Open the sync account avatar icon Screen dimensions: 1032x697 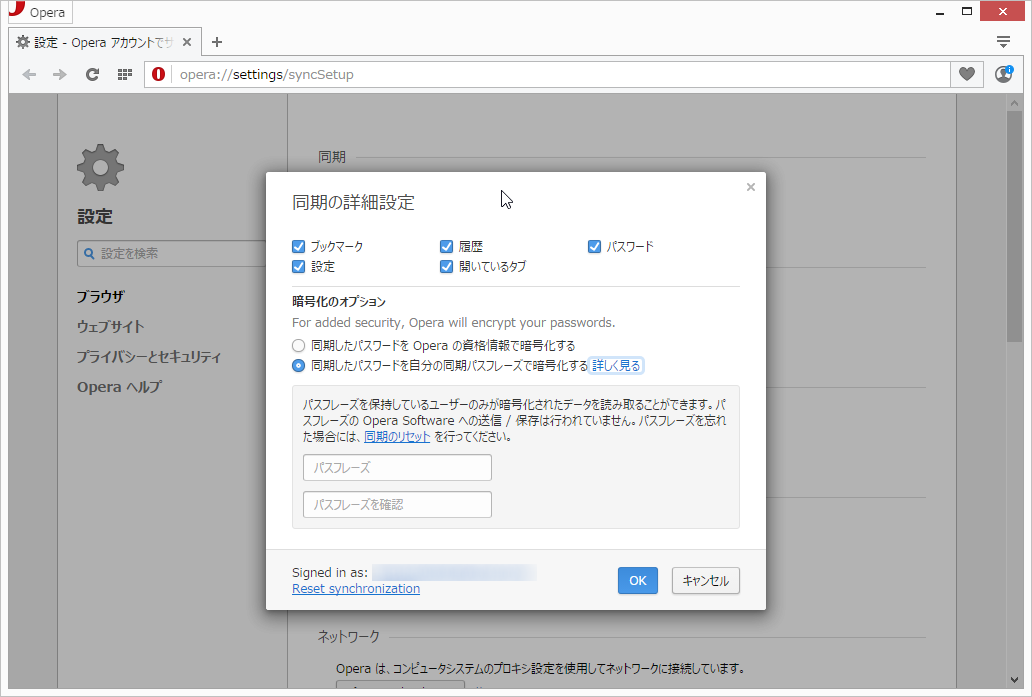tap(1003, 74)
